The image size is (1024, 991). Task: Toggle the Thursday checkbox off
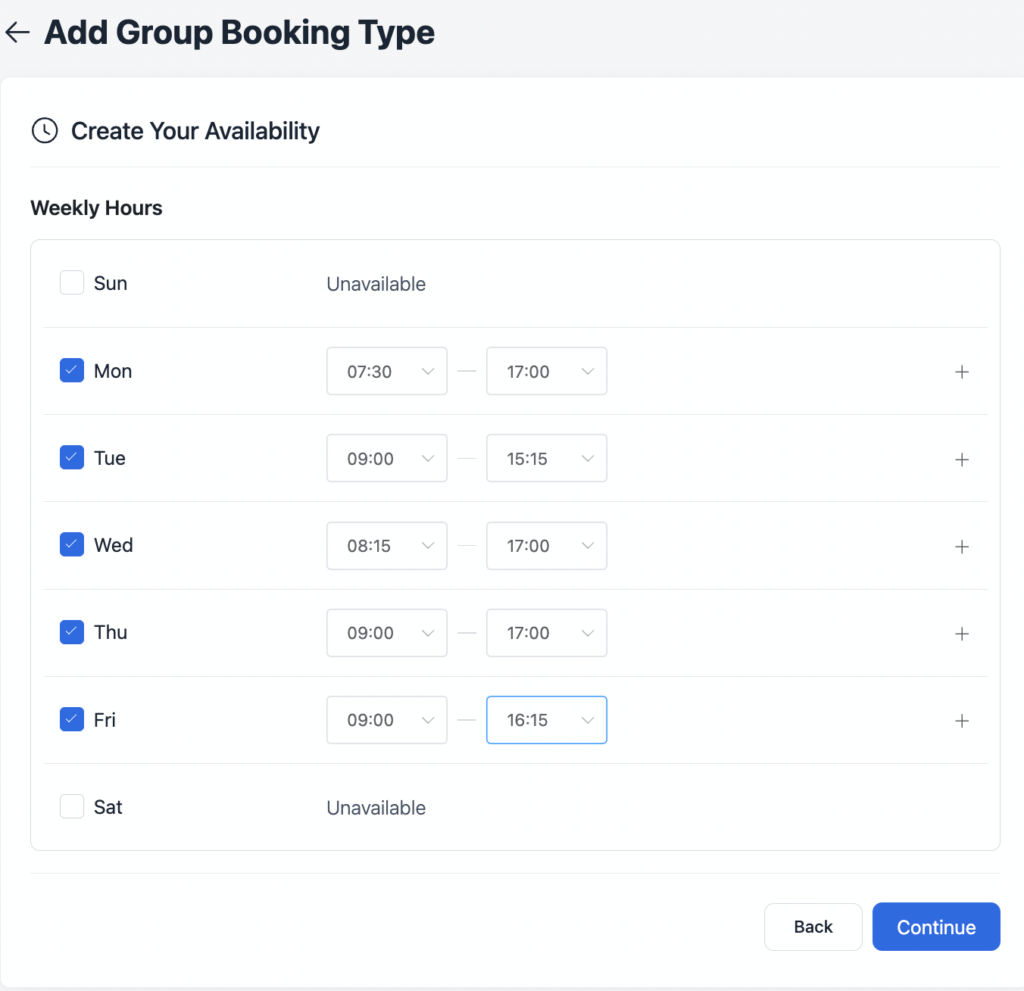[x=72, y=632]
